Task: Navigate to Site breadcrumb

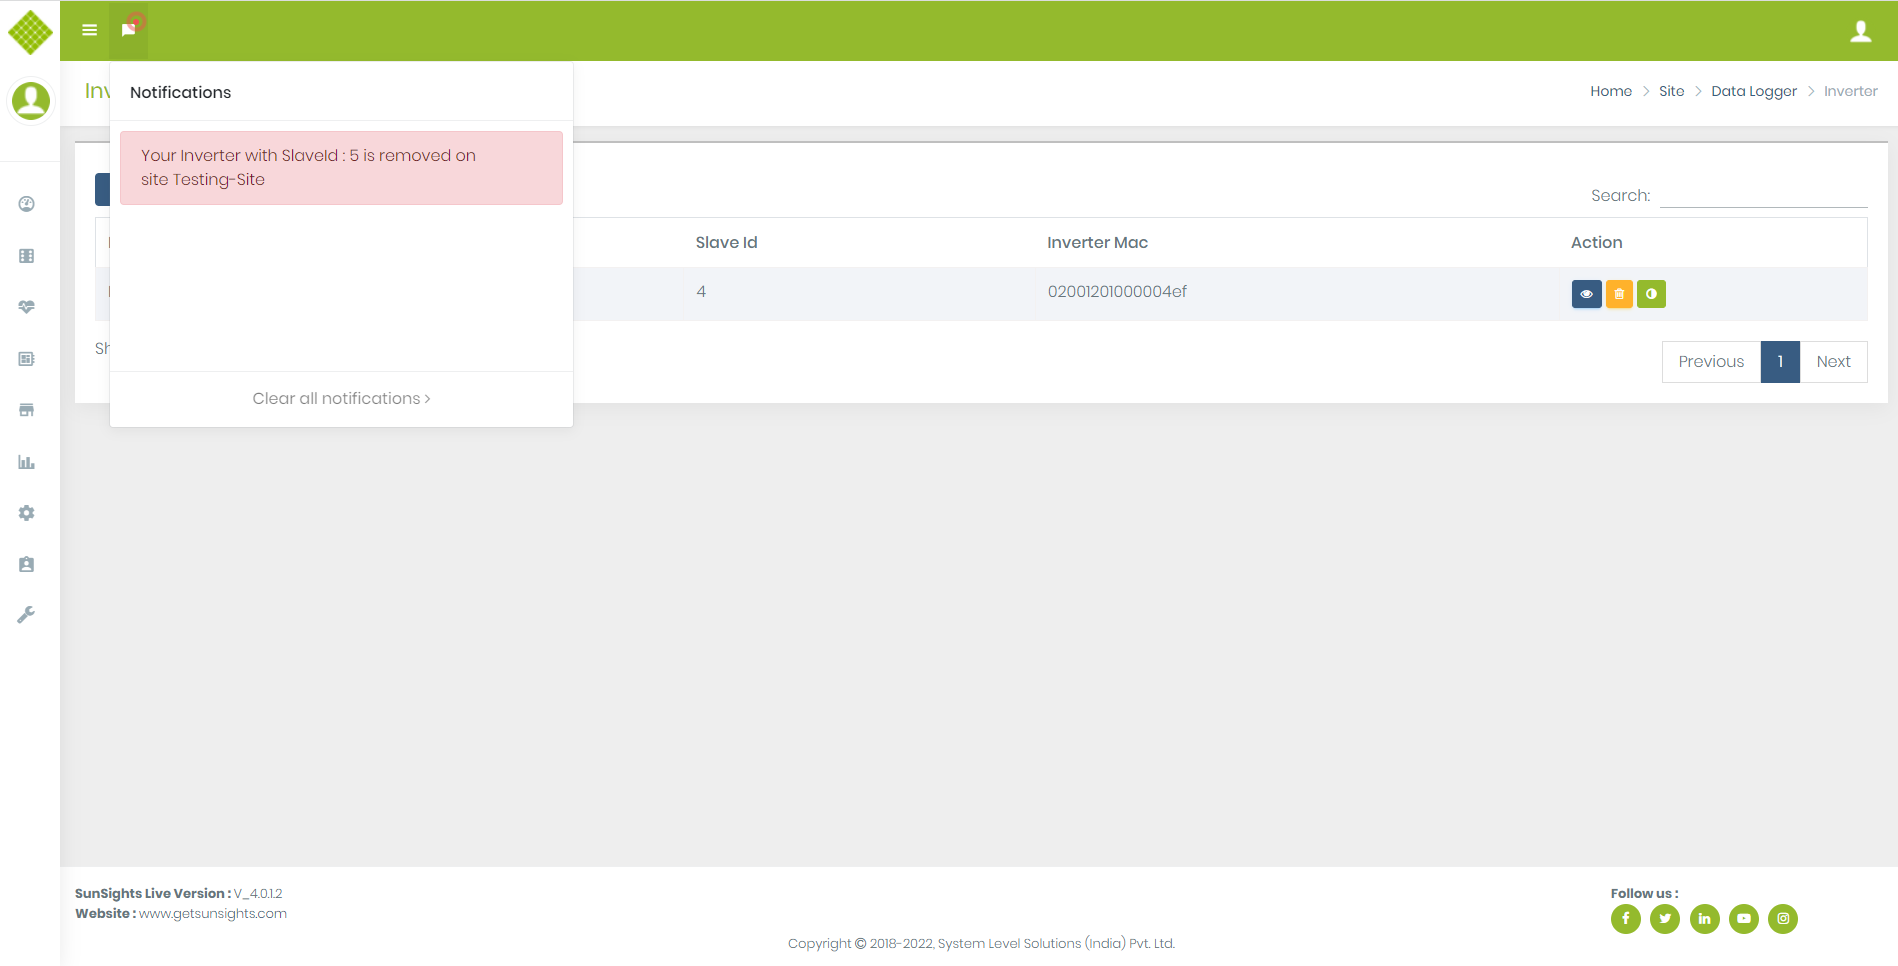Action: (x=1671, y=91)
